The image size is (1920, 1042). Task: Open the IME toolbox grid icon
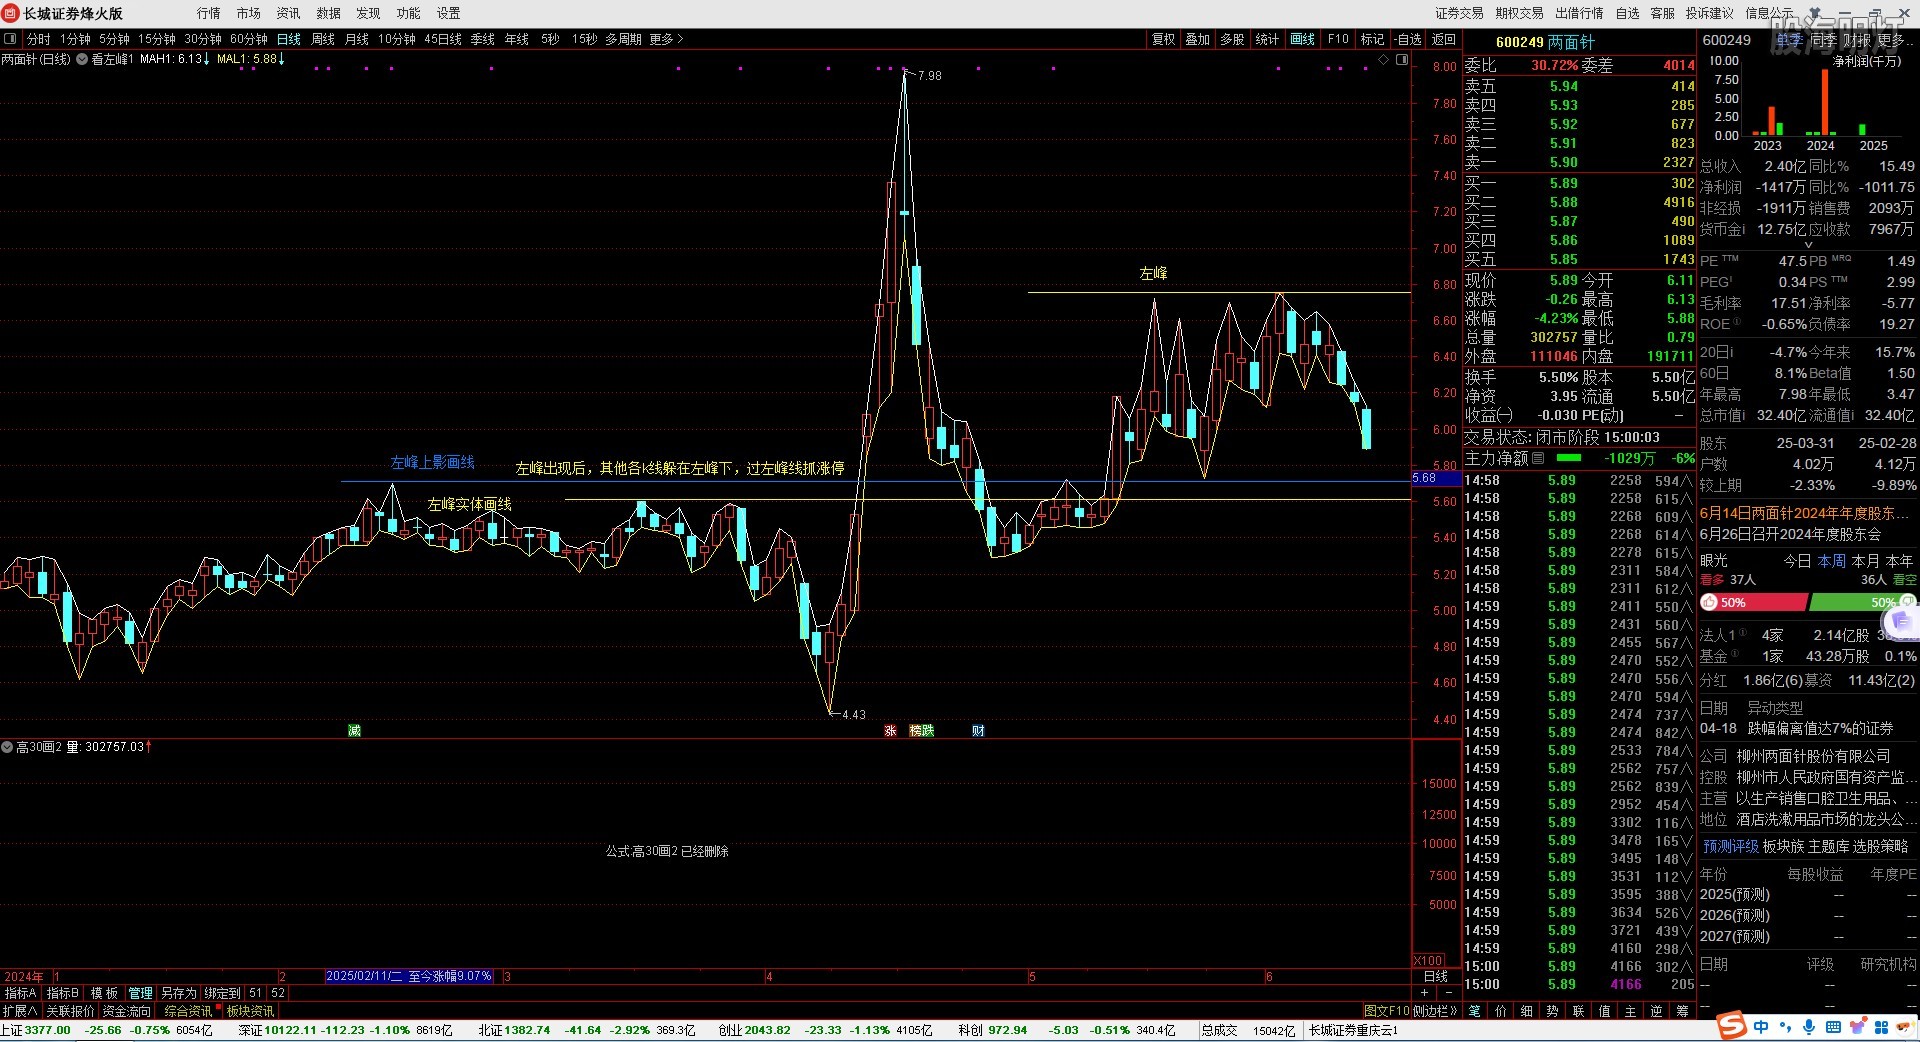coord(1881,1027)
